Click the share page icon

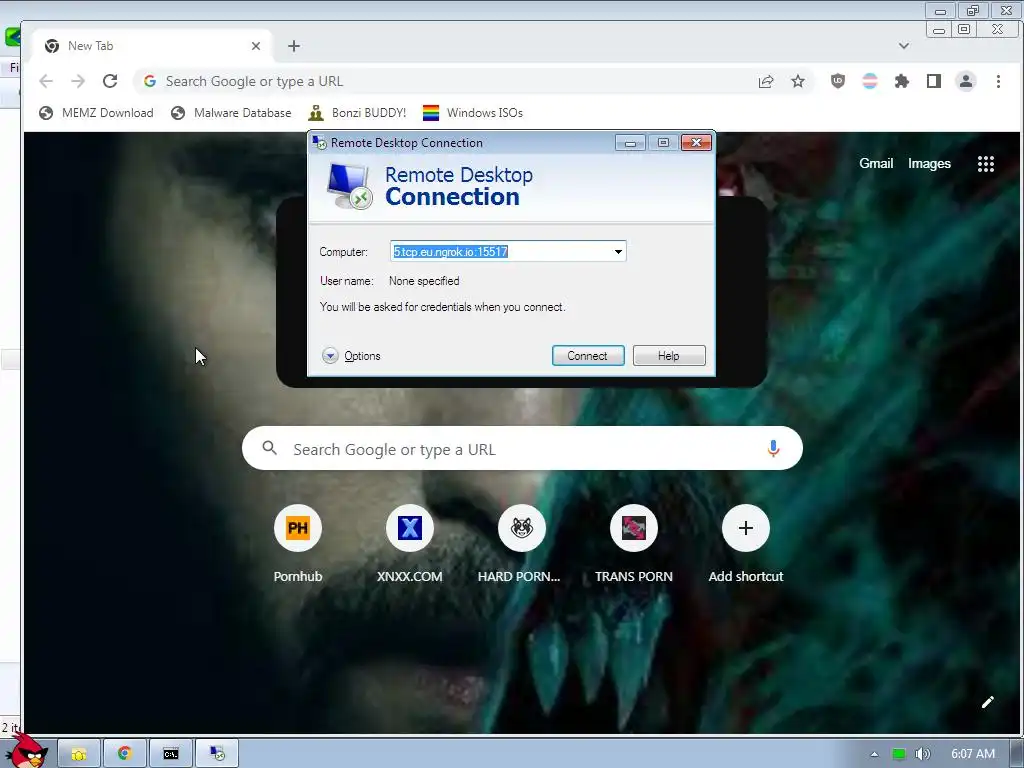pyautogui.click(x=766, y=81)
